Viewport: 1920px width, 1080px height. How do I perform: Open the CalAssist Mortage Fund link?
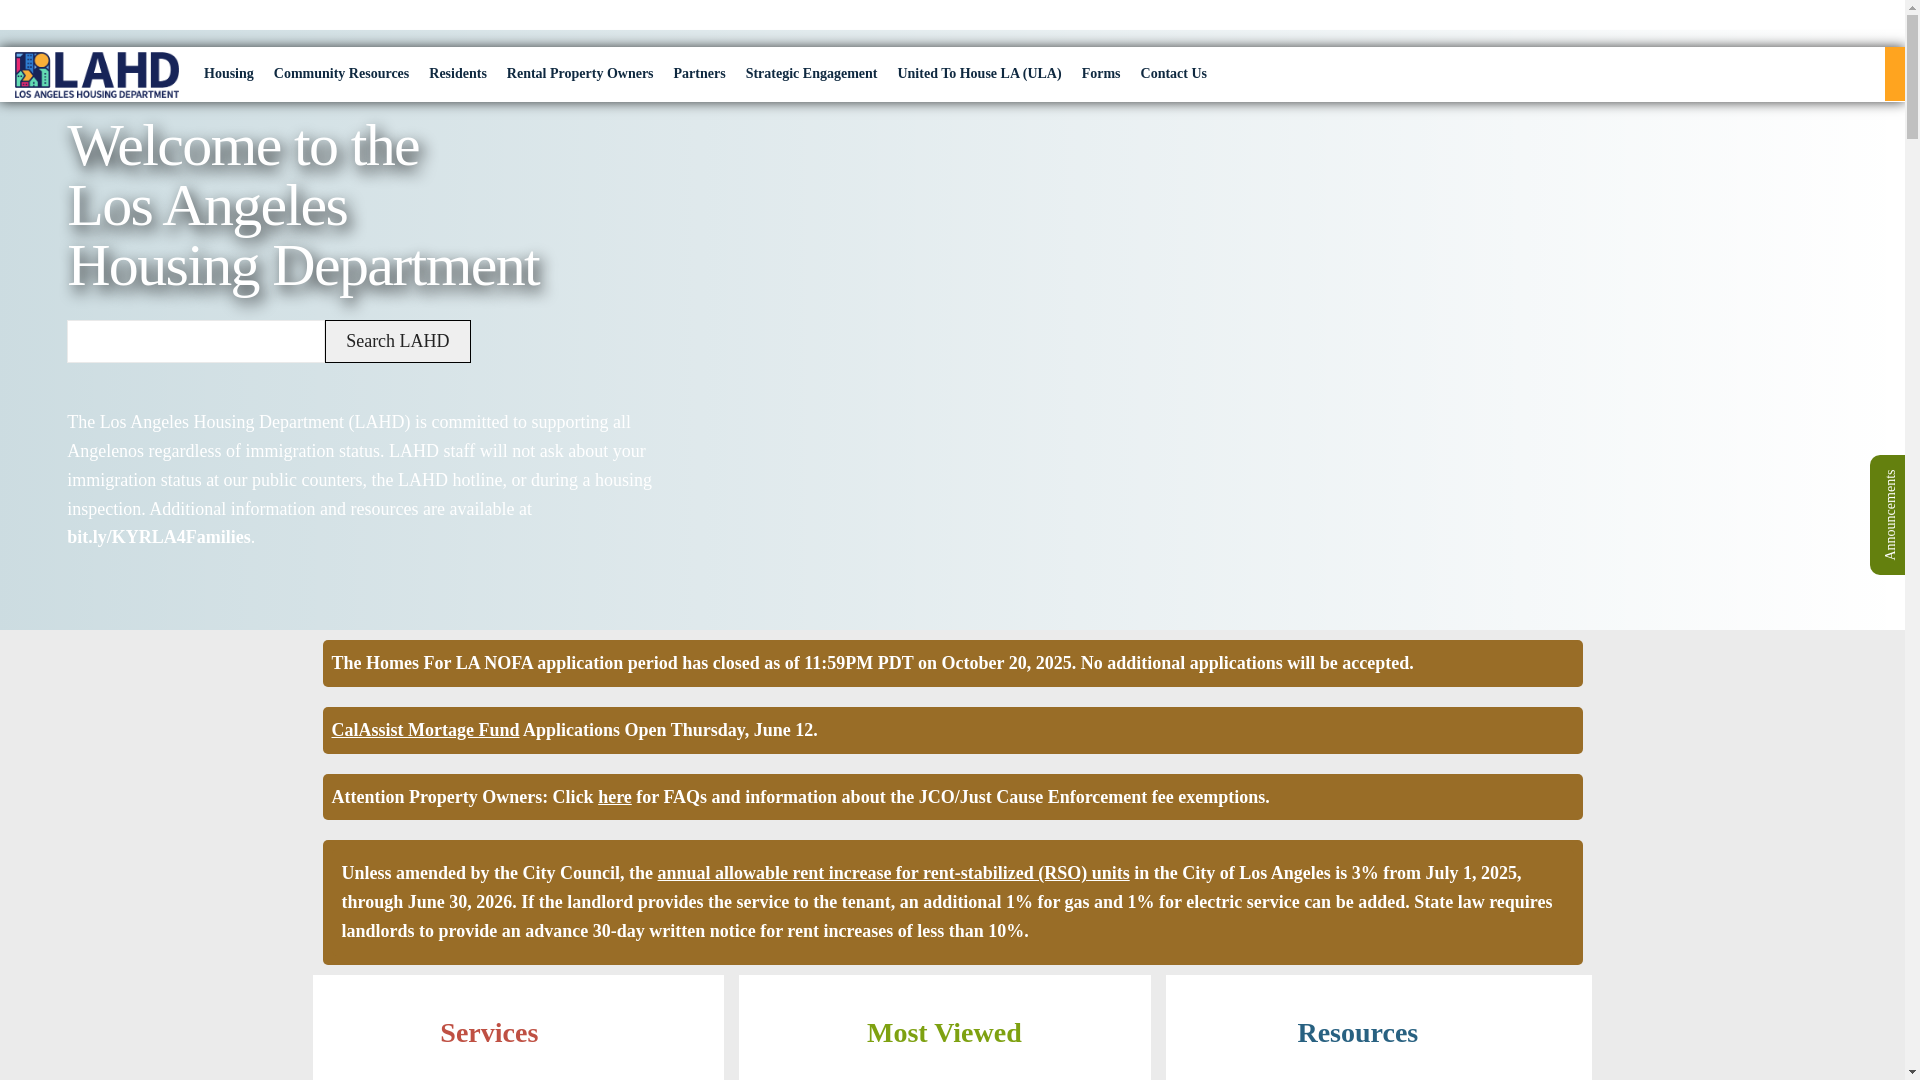[425, 730]
